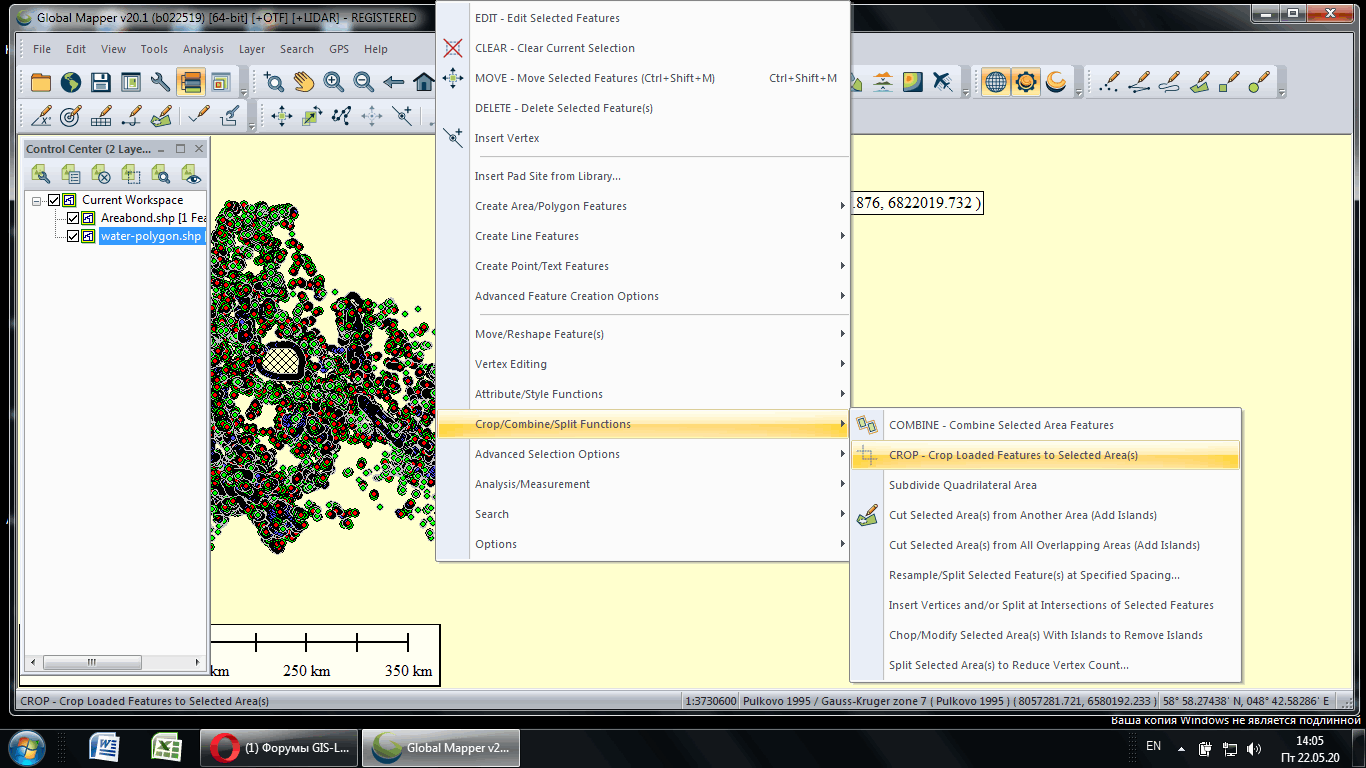The height and width of the screenshot is (768, 1366).
Task: Open Configuration with the wrench icon
Action: pyautogui.click(x=160, y=82)
